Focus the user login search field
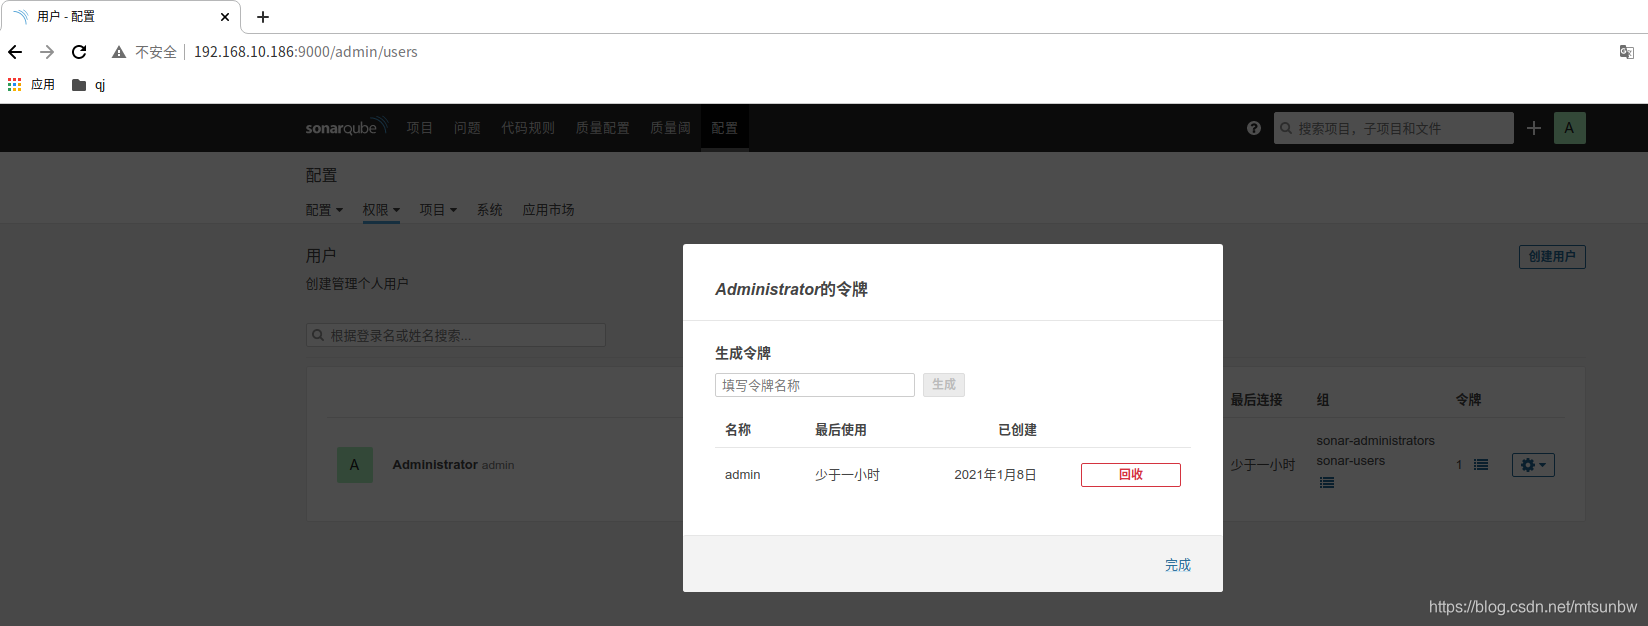The image size is (1648, 626). click(456, 335)
